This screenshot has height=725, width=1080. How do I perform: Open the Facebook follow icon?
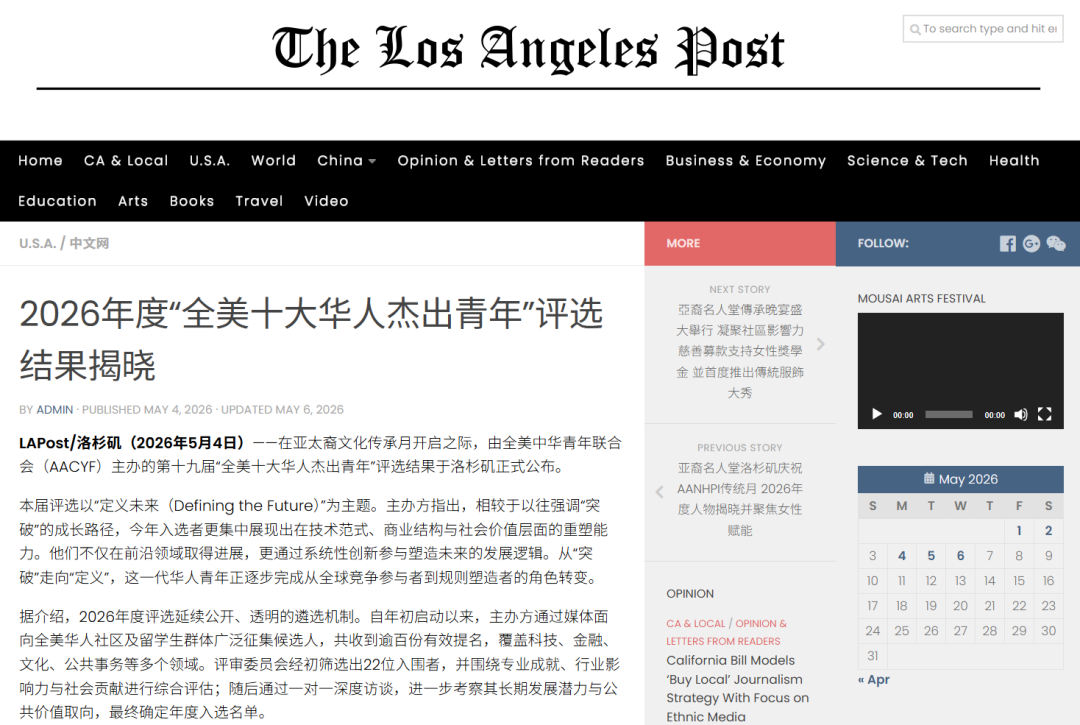pos(1008,244)
